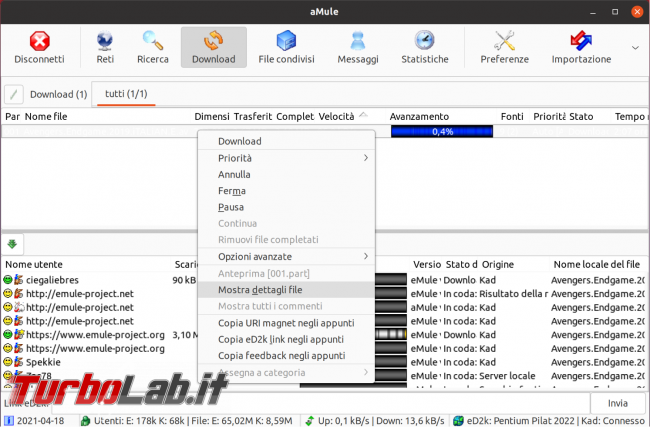
Task: Choose Download in the context menu
Action: click(286, 141)
